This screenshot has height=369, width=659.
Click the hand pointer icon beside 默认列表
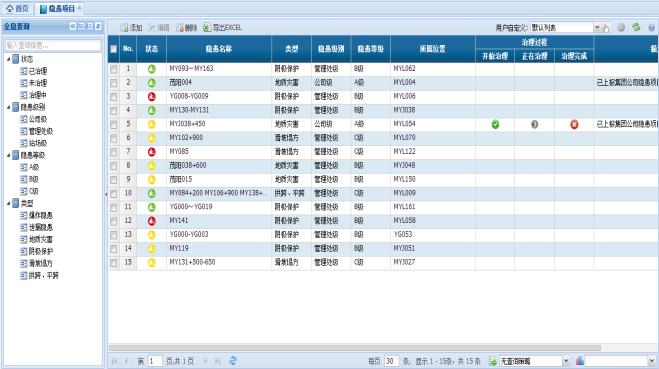(x=606, y=28)
